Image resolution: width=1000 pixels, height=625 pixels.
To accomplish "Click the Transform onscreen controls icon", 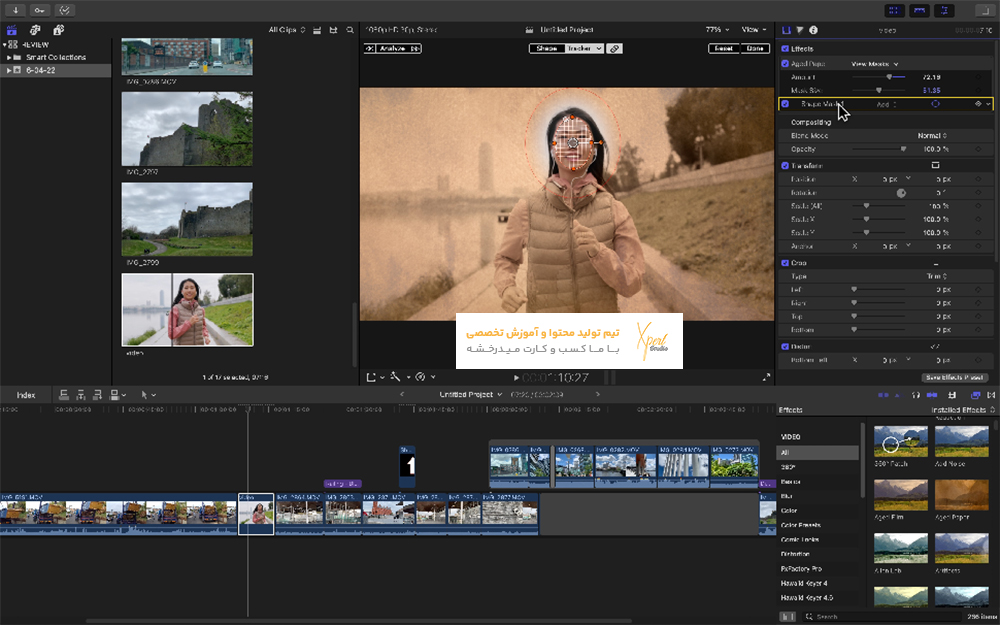I will [936, 165].
